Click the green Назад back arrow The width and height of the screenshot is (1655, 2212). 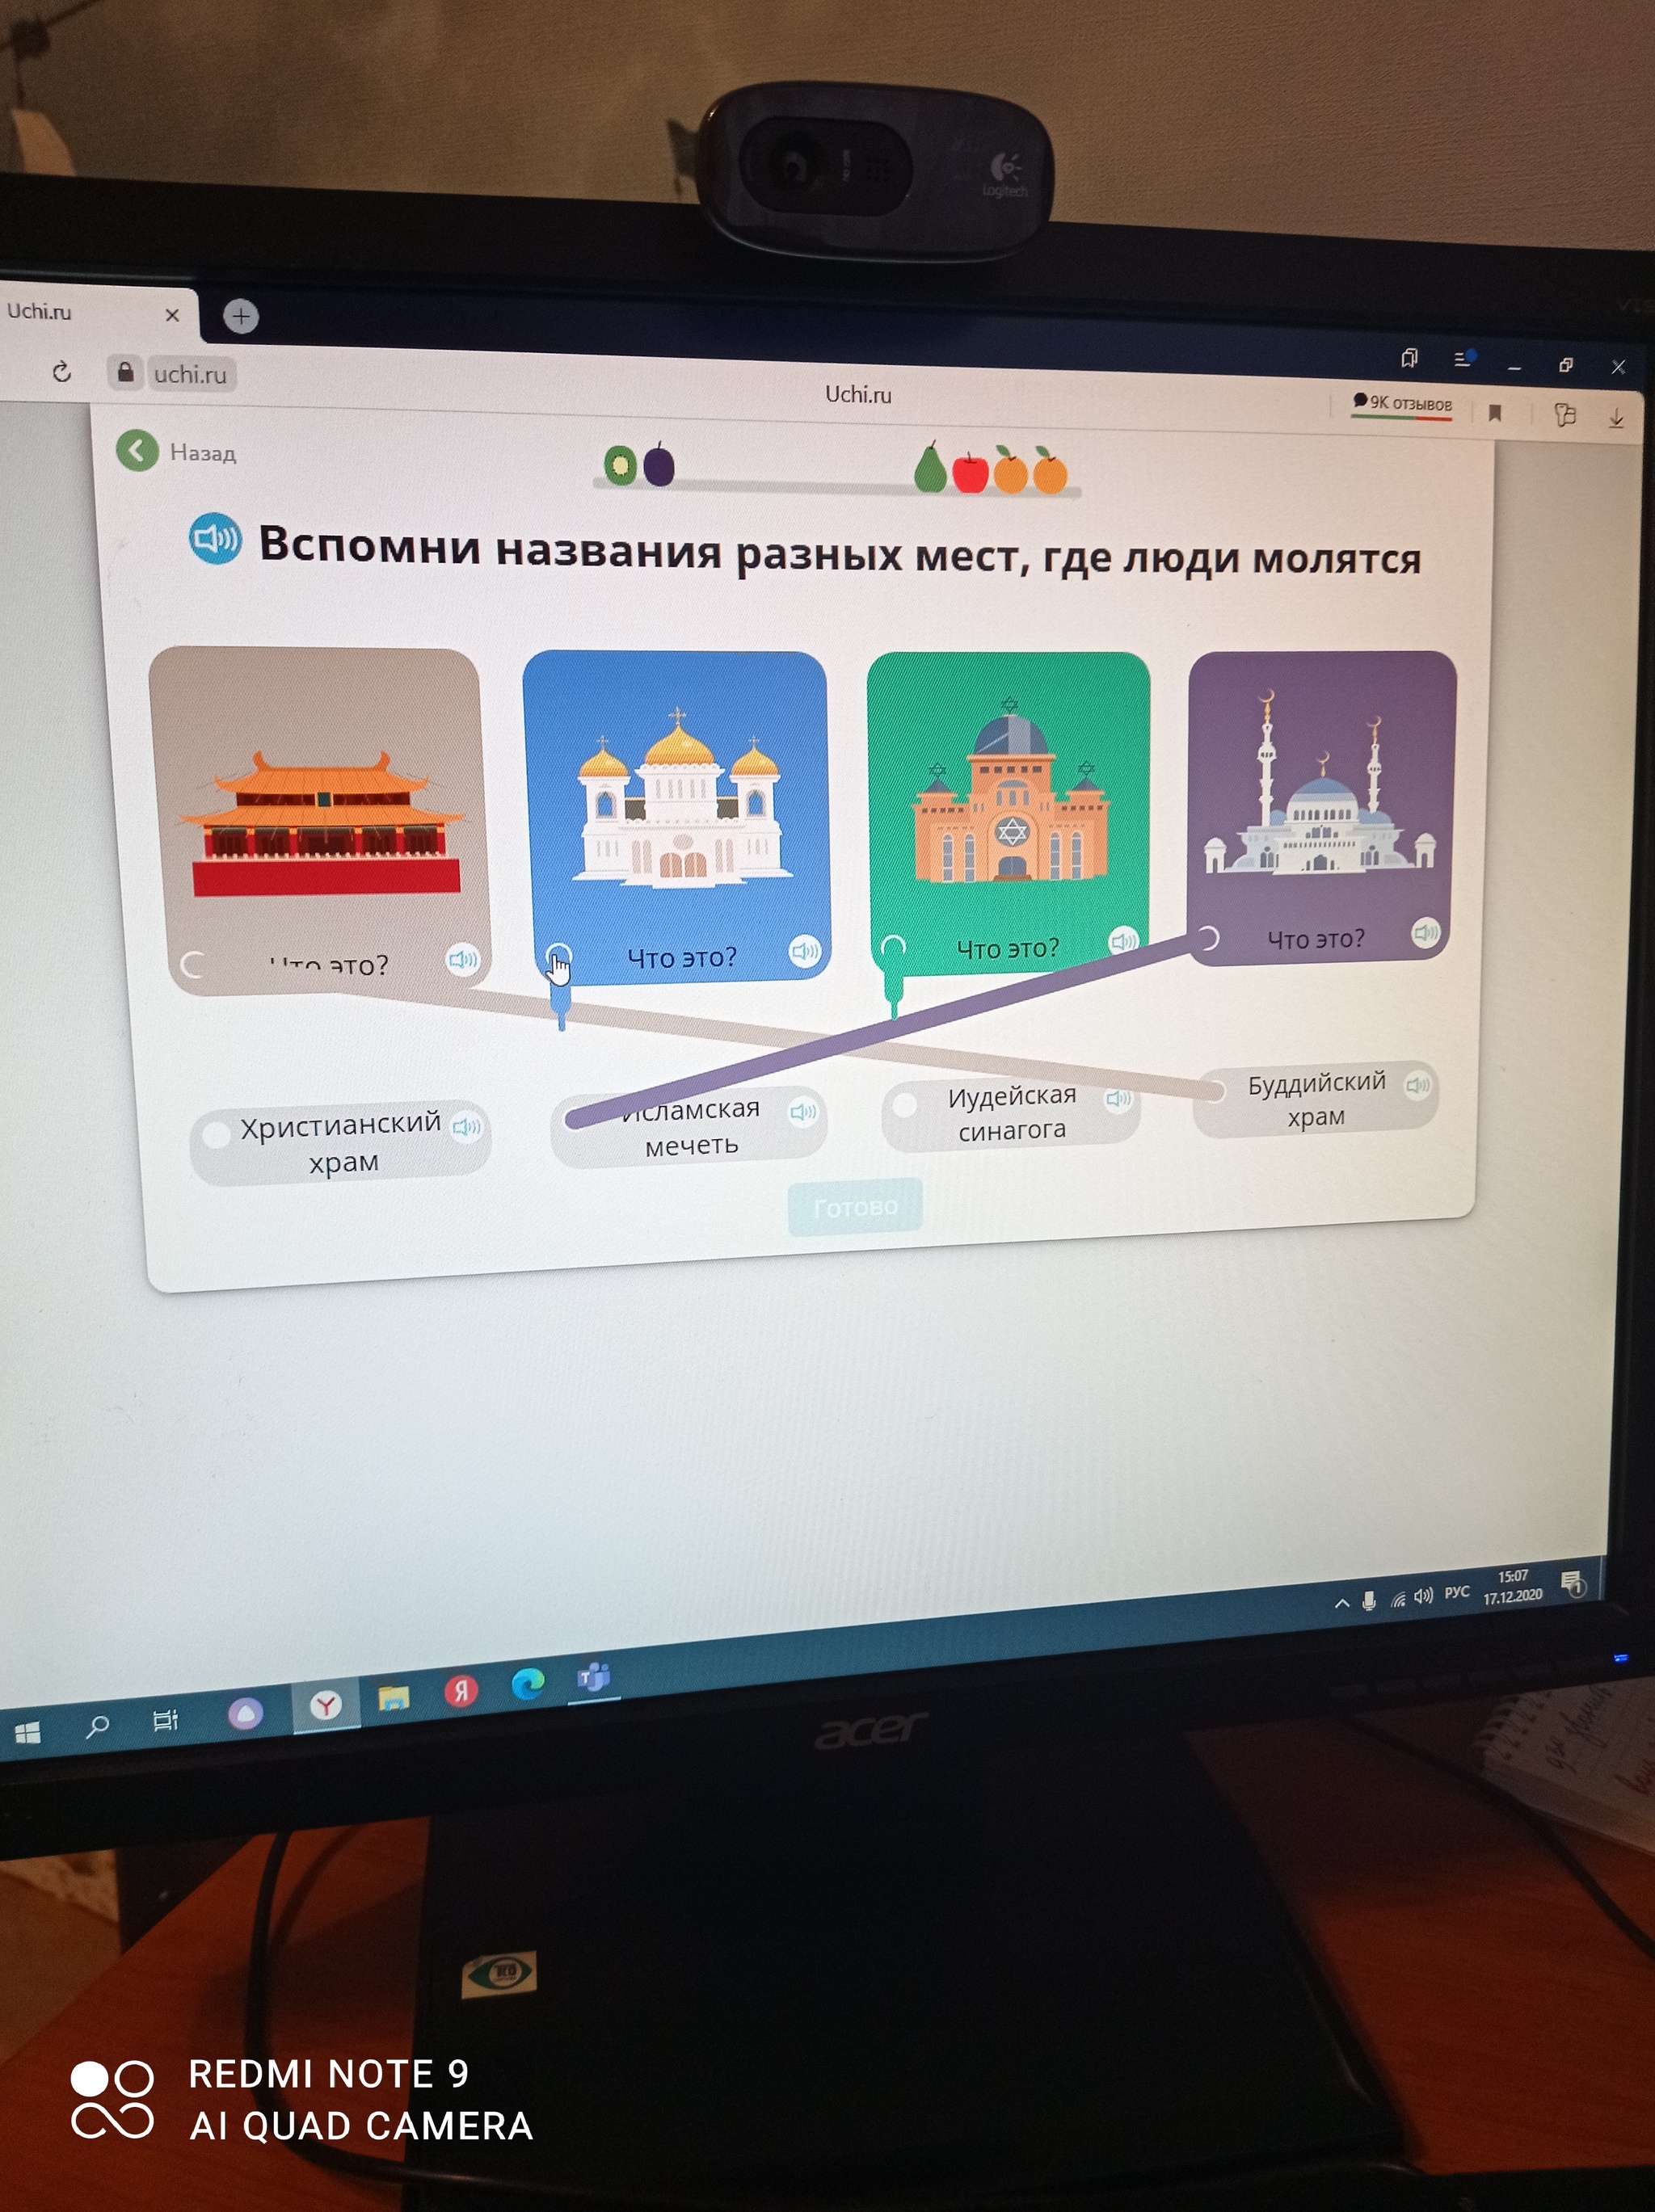tap(138, 451)
